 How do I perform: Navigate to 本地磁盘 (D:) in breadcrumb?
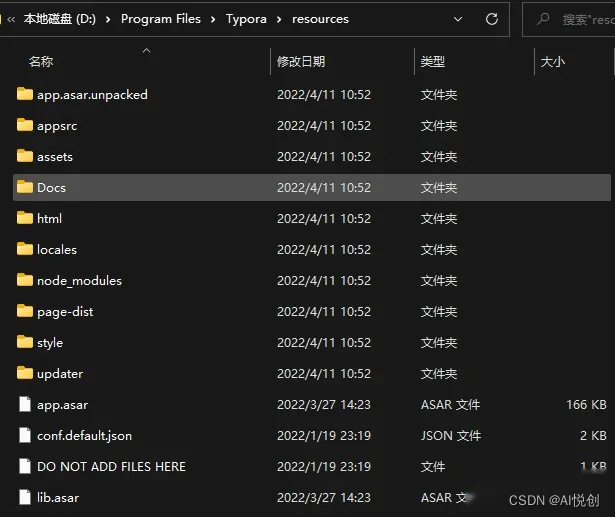(60, 19)
